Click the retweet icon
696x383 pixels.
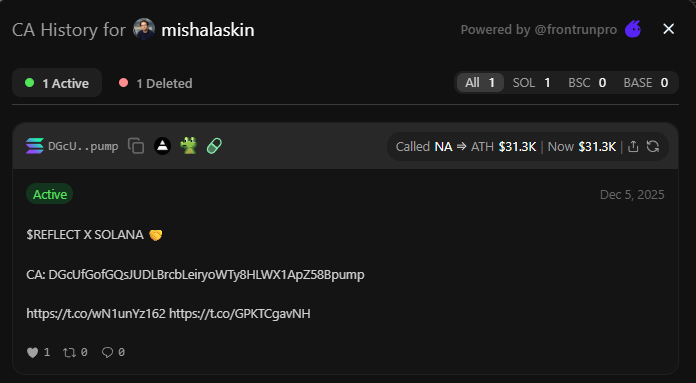pos(69,352)
